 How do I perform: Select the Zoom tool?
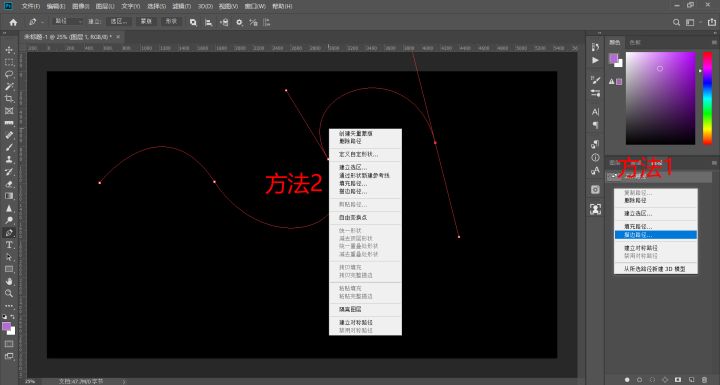tap(9, 293)
